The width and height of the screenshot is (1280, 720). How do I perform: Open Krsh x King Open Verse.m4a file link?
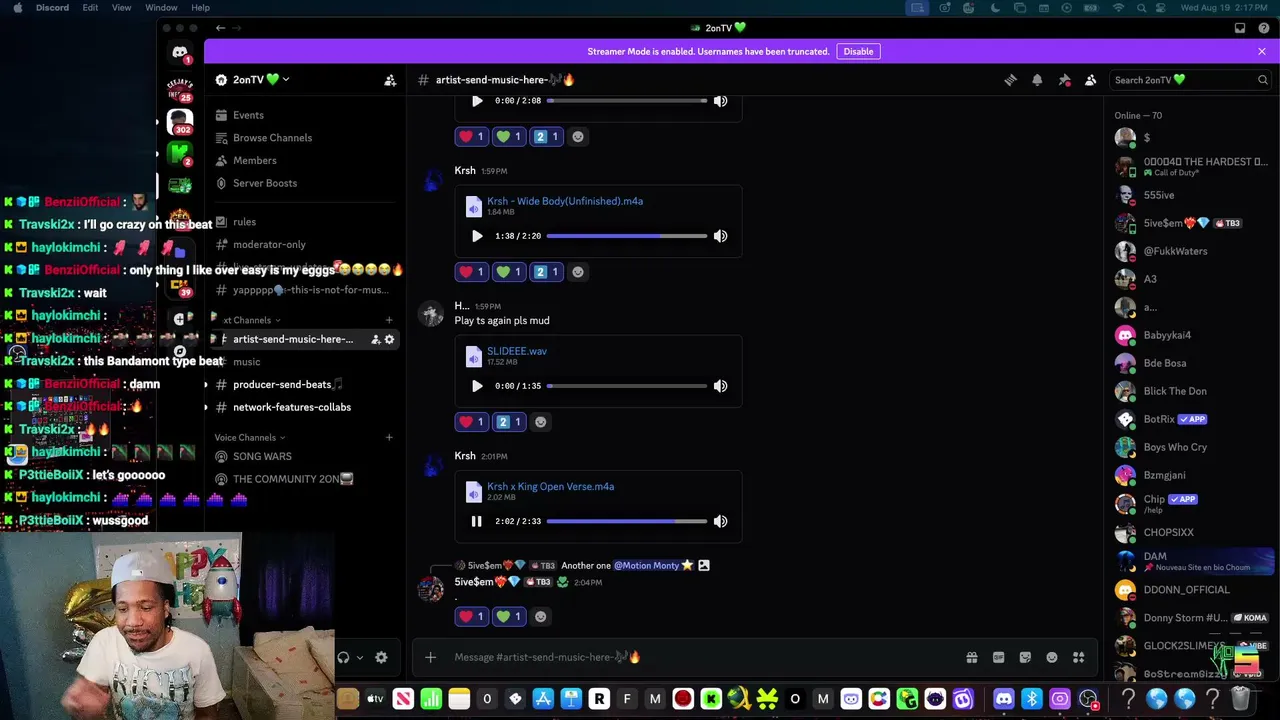[x=550, y=487]
